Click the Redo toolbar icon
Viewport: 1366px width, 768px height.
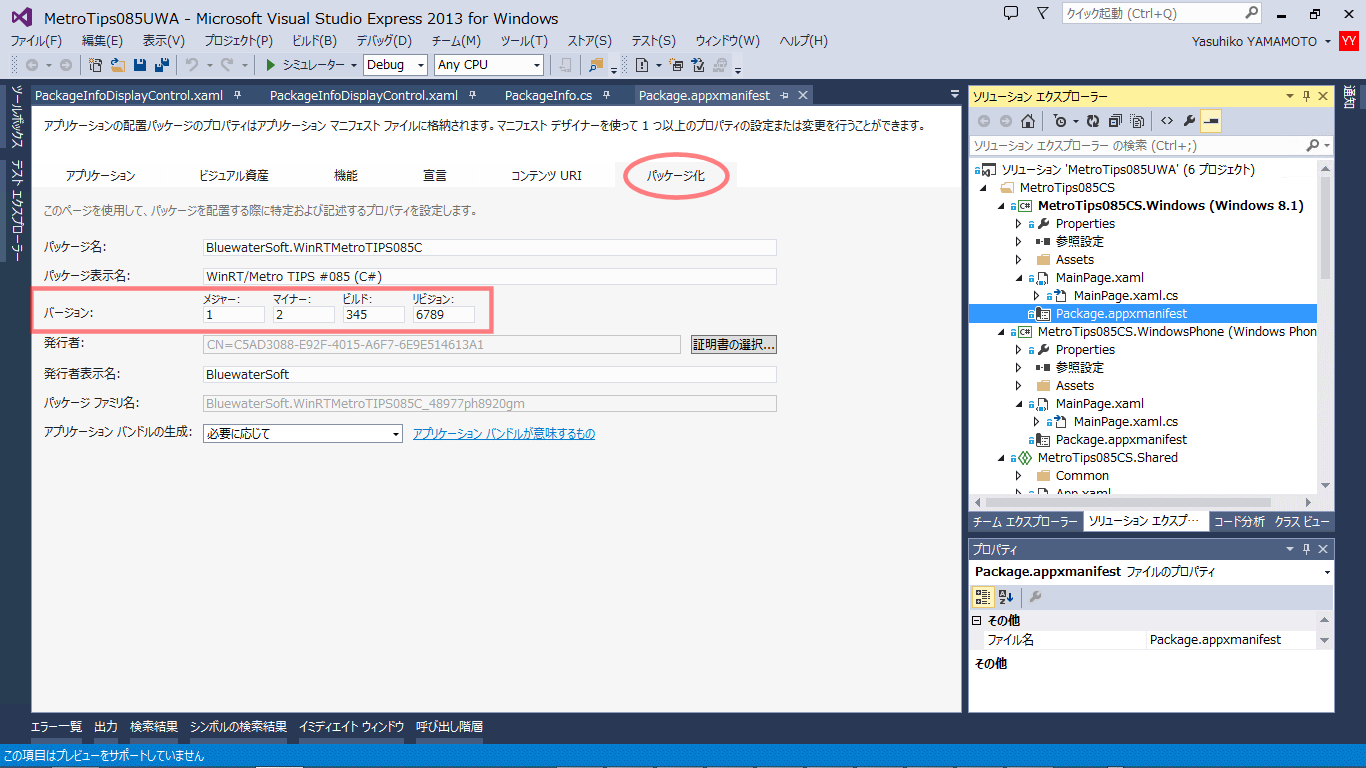tap(227, 65)
